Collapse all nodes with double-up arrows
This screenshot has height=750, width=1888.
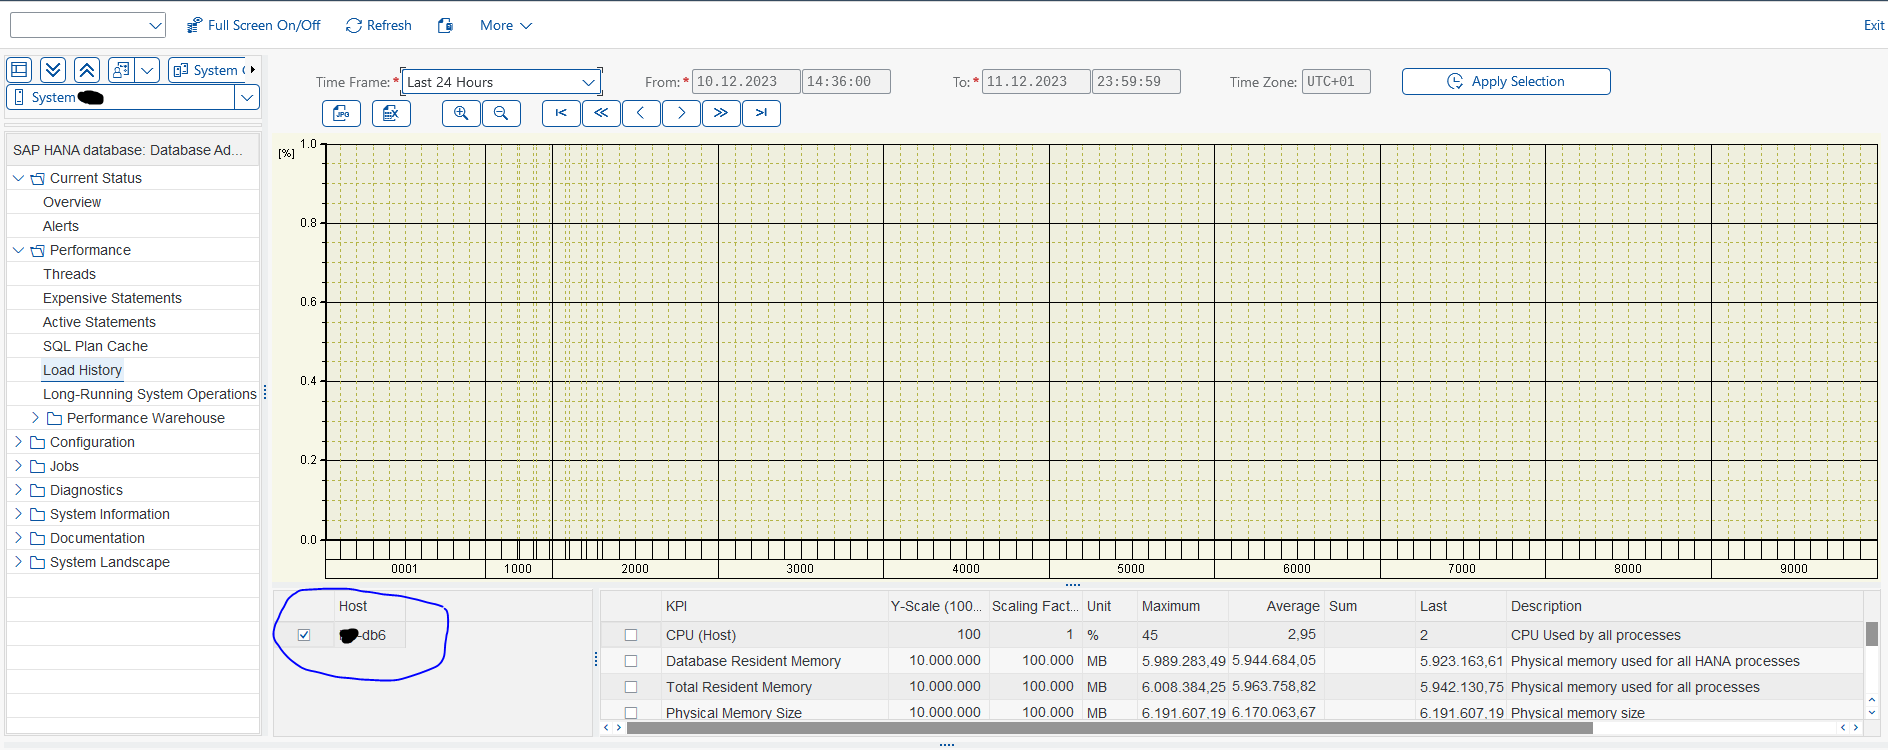pyautogui.click(x=87, y=70)
